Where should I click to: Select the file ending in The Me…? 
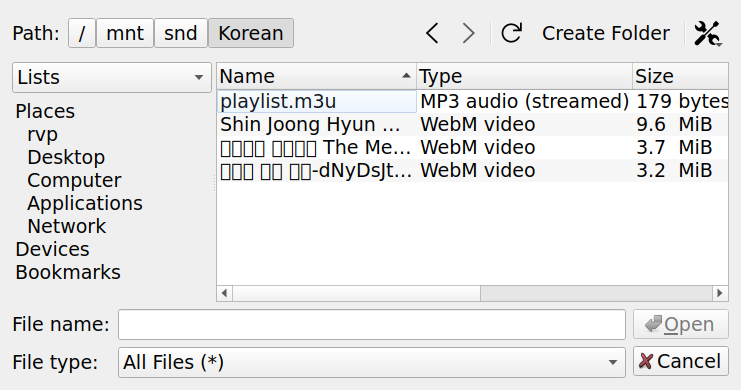coord(316,147)
